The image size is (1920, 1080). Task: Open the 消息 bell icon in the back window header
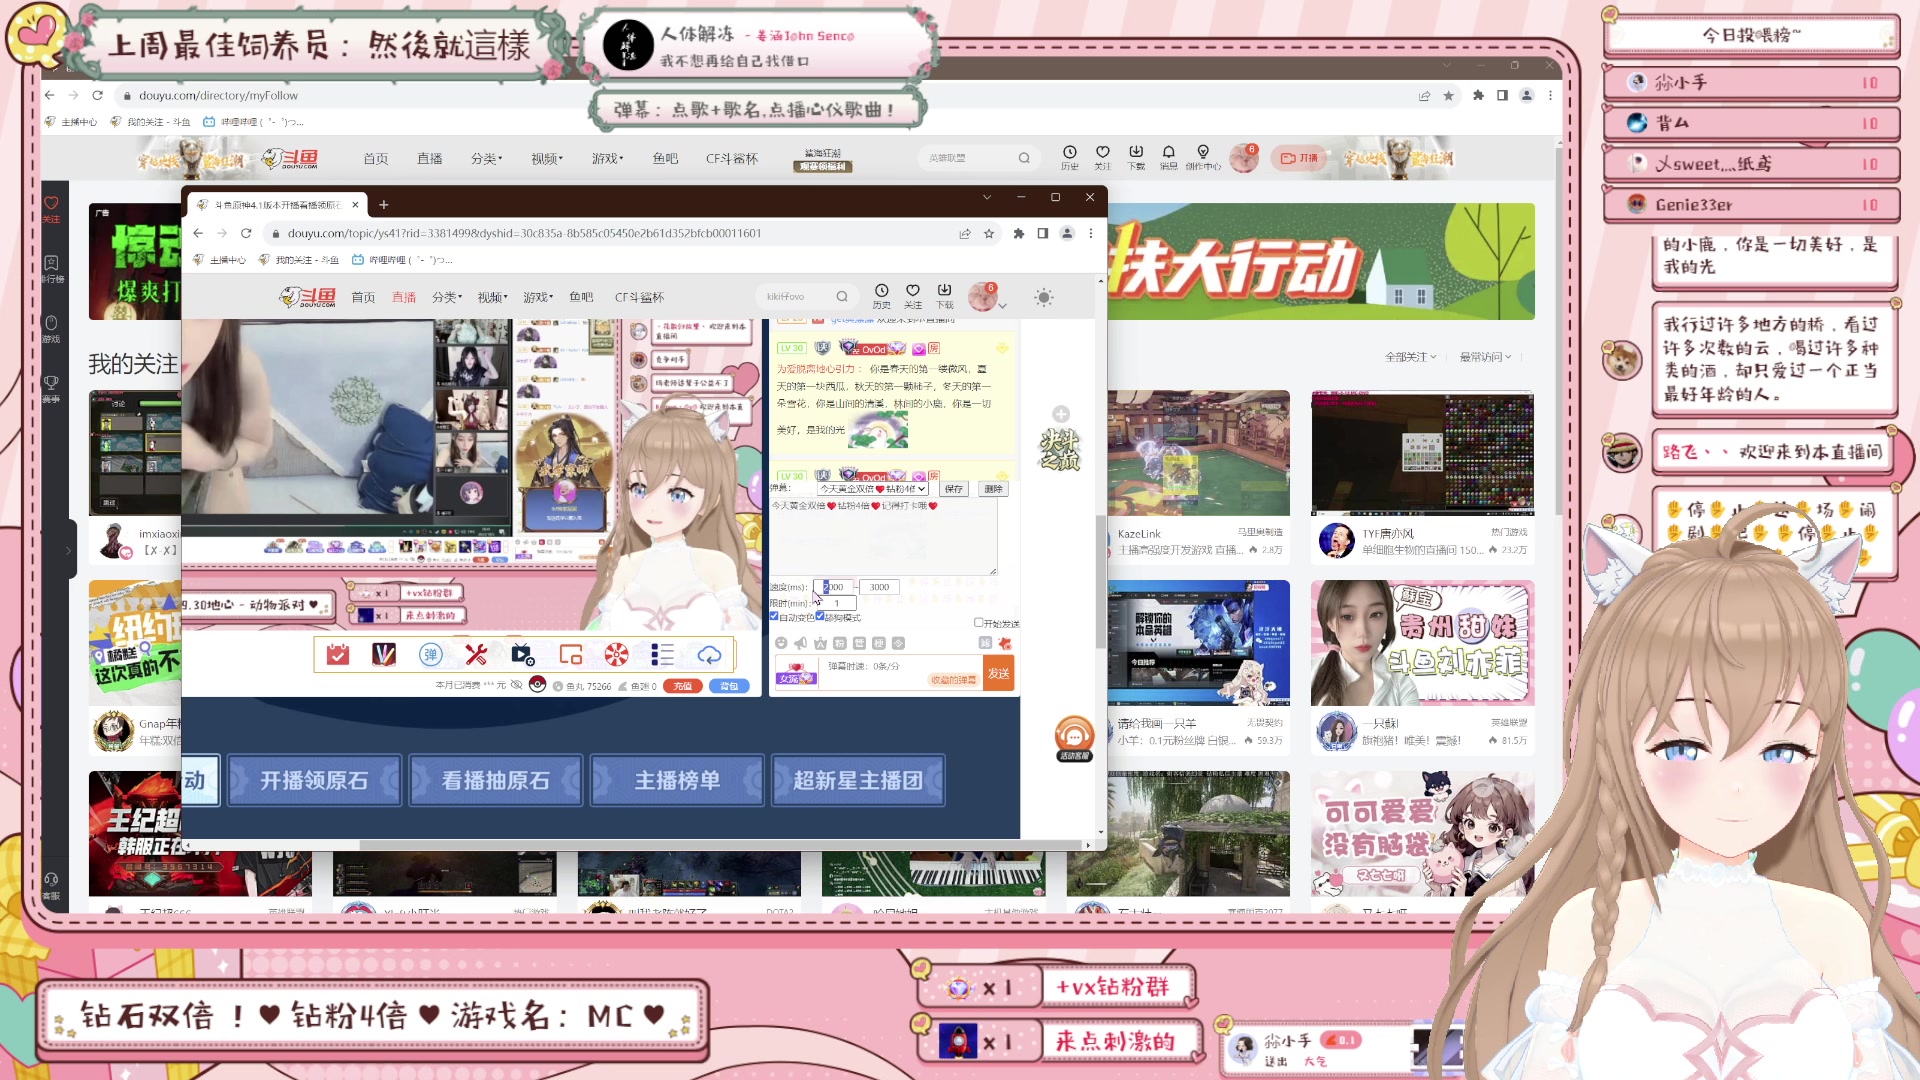(x=1168, y=157)
